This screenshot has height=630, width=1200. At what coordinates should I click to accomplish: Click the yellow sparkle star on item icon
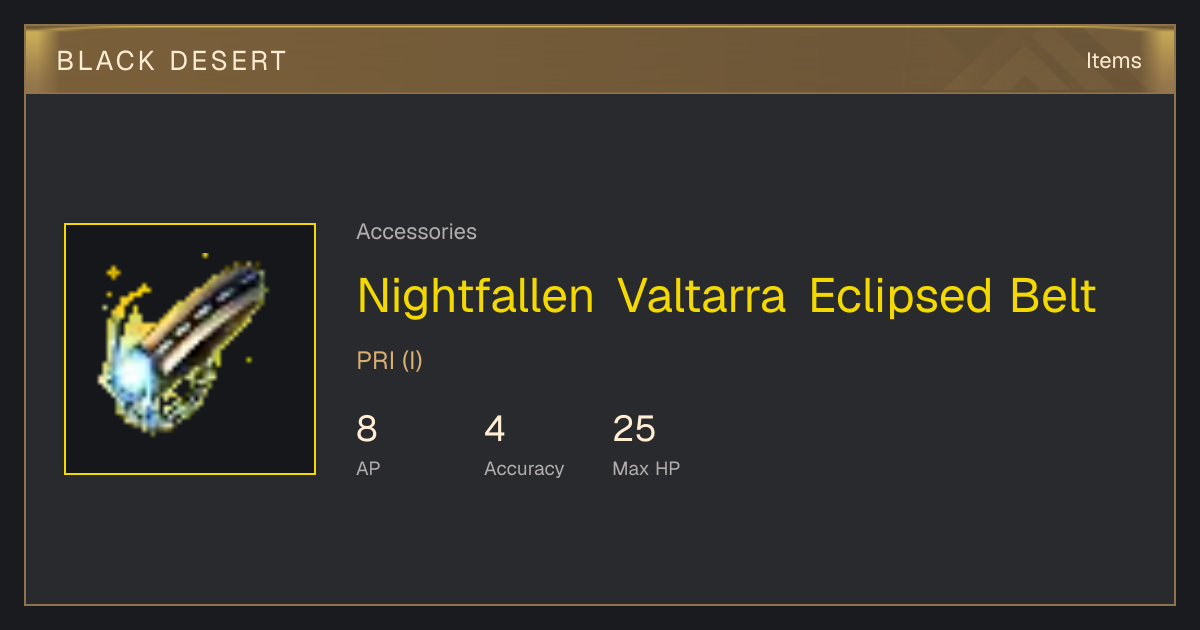[113, 272]
